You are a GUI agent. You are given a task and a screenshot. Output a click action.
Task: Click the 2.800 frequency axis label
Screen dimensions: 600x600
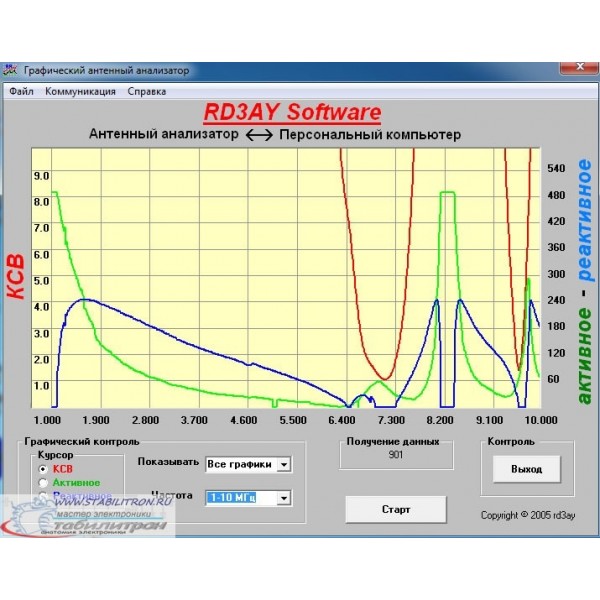coord(145,420)
